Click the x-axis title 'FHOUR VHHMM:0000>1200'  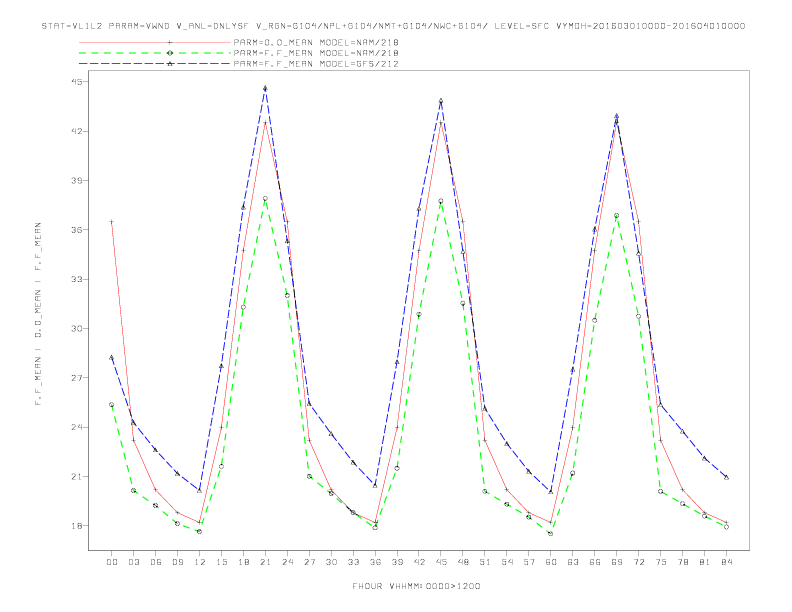click(x=416, y=586)
